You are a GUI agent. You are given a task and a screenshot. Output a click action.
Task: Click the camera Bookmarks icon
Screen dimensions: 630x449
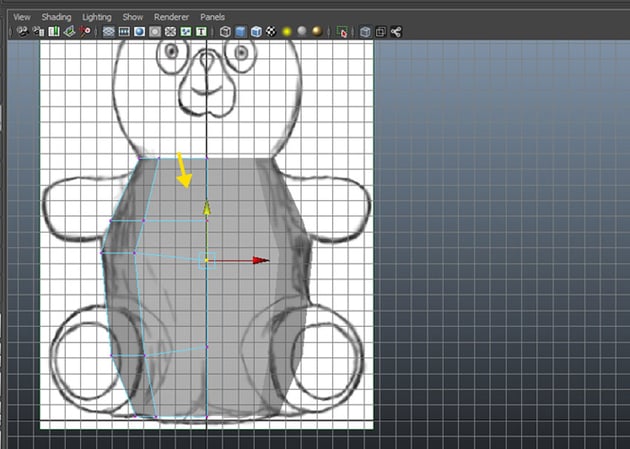tap(54, 31)
